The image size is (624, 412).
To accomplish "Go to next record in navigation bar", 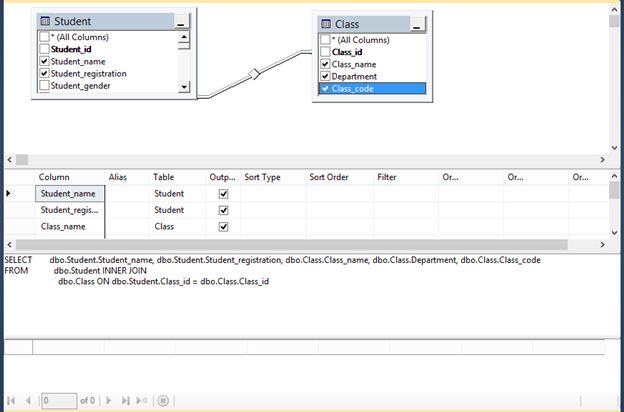I will click(x=109, y=400).
